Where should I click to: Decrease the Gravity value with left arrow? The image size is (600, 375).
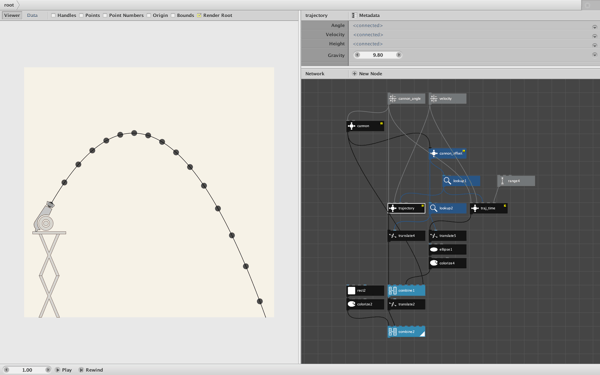click(x=357, y=55)
